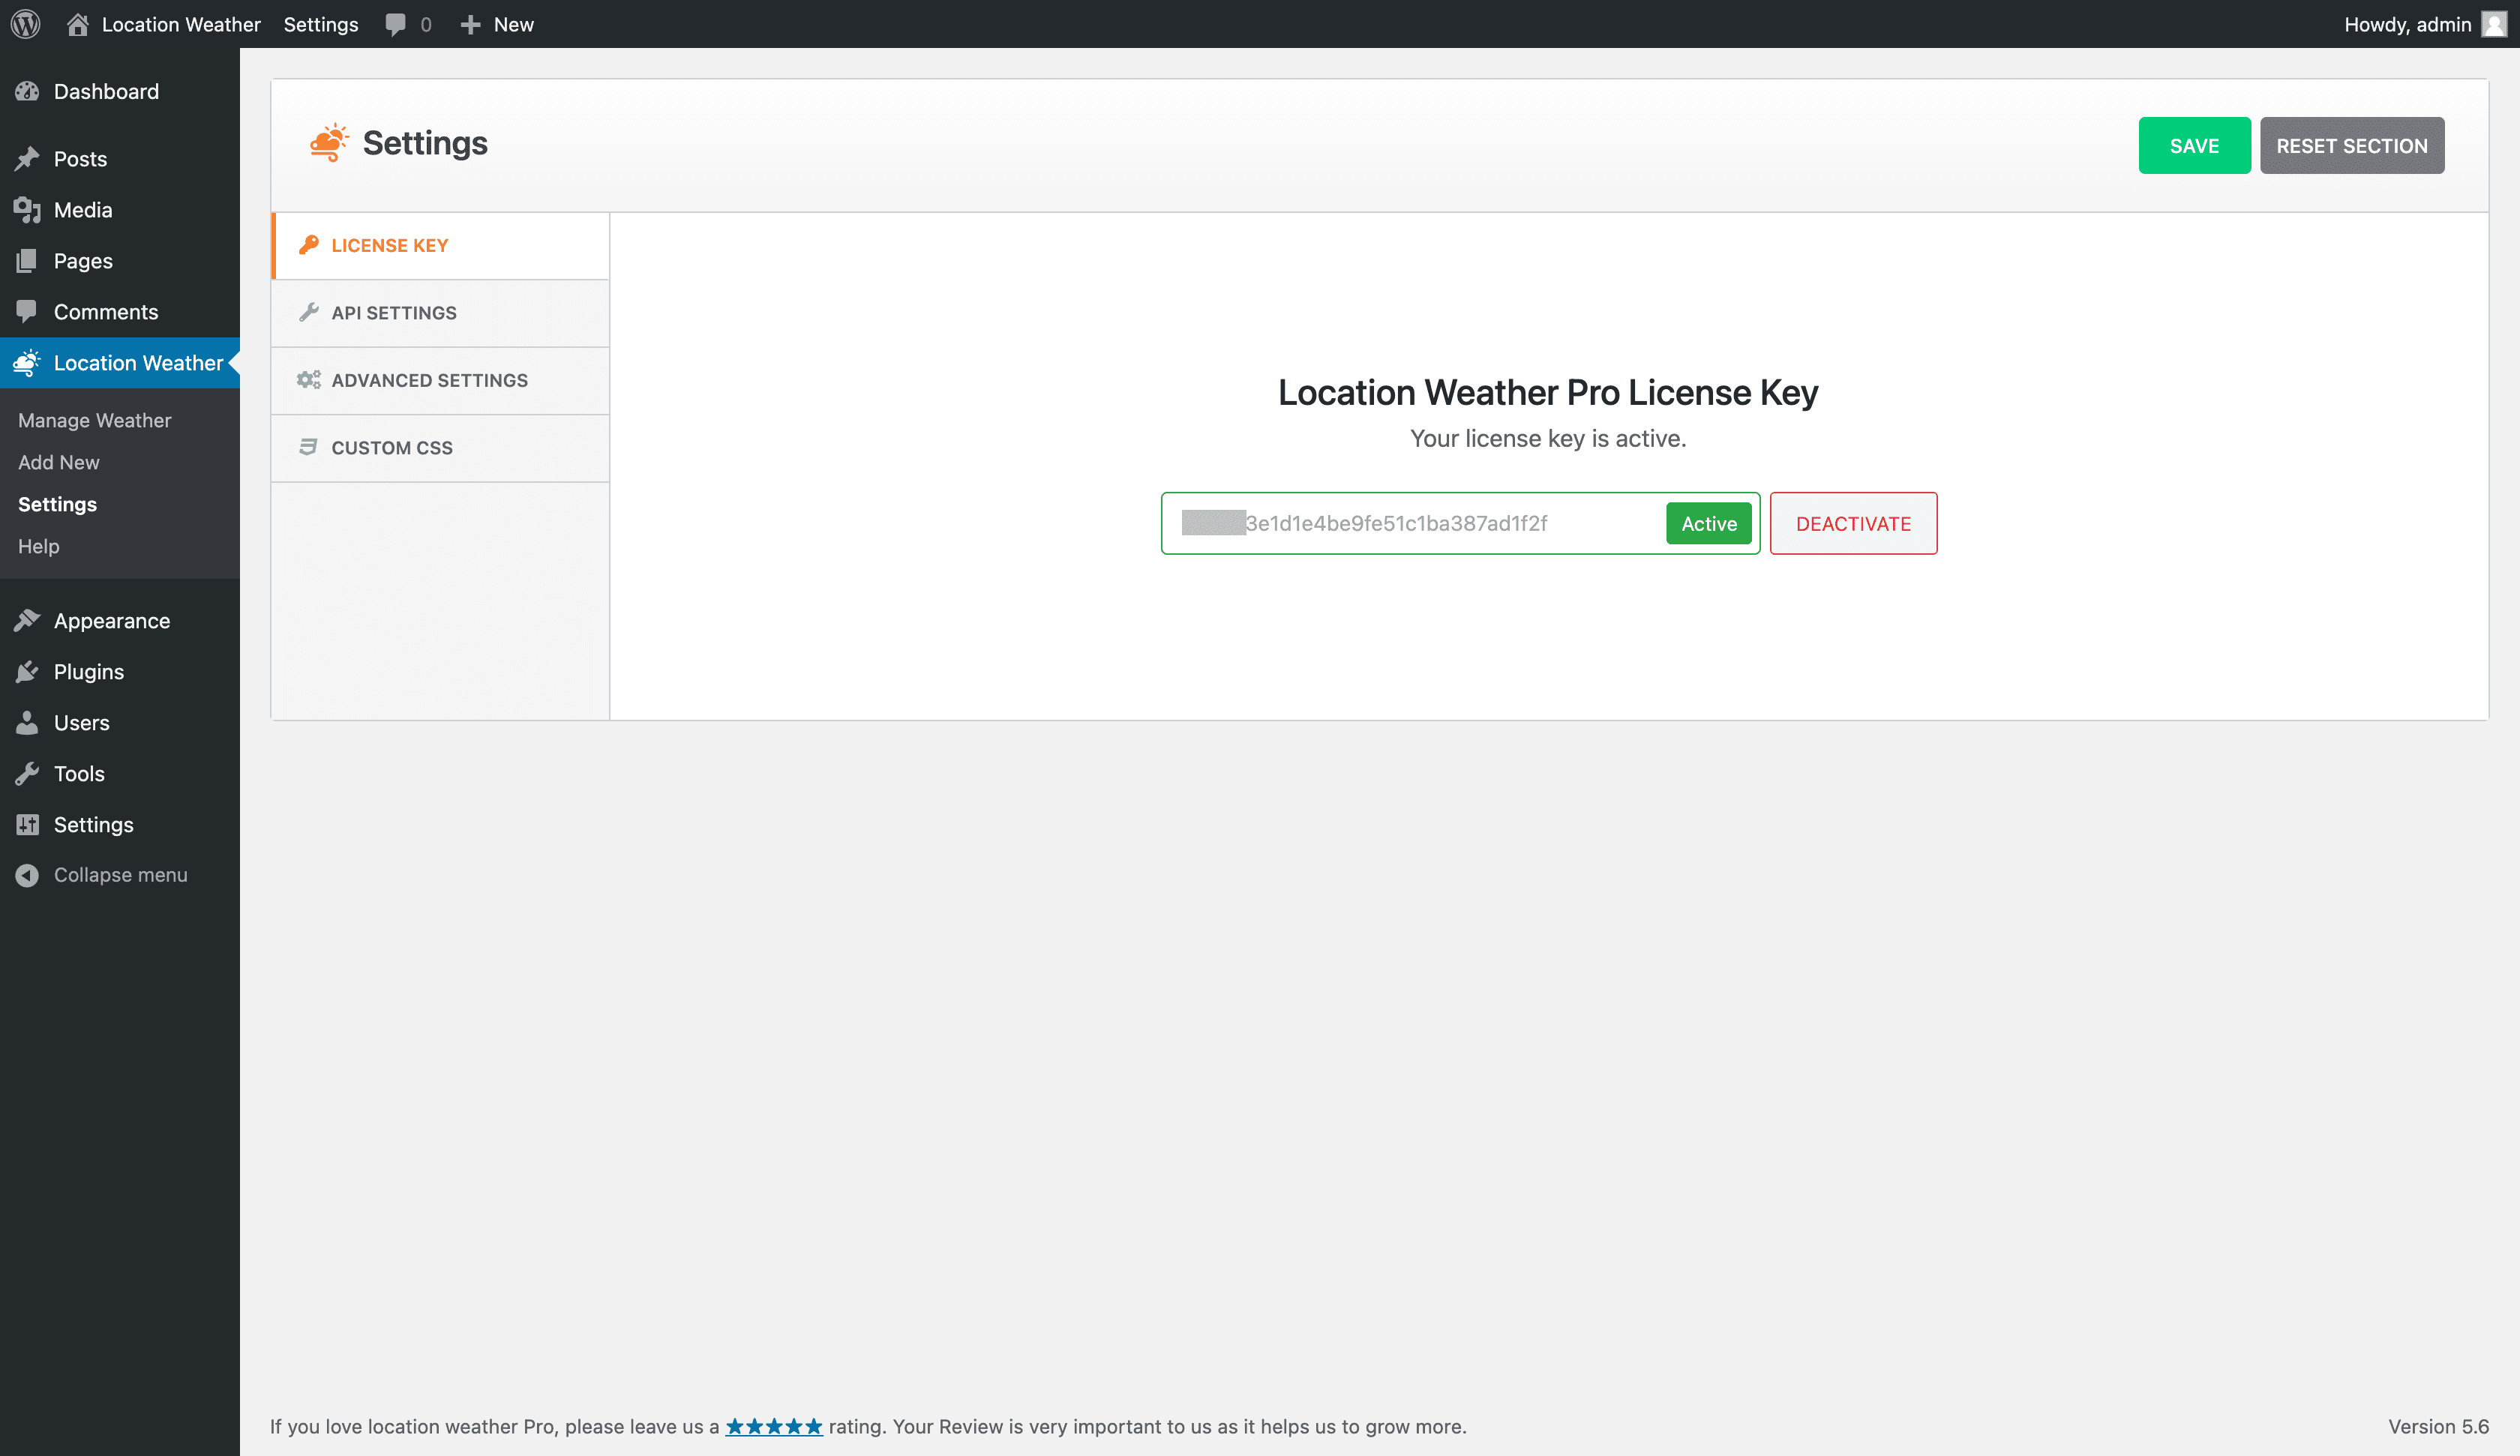Click the Posts pushpin icon
Image resolution: width=2520 pixels, height=1456 pixels.
27,159
